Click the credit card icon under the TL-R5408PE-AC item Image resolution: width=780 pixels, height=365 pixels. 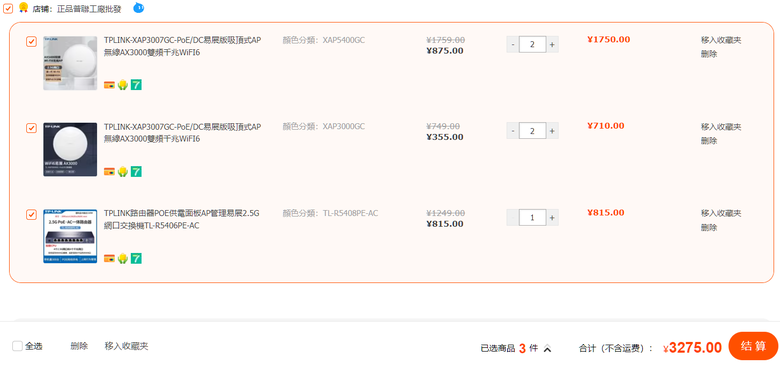109,259
